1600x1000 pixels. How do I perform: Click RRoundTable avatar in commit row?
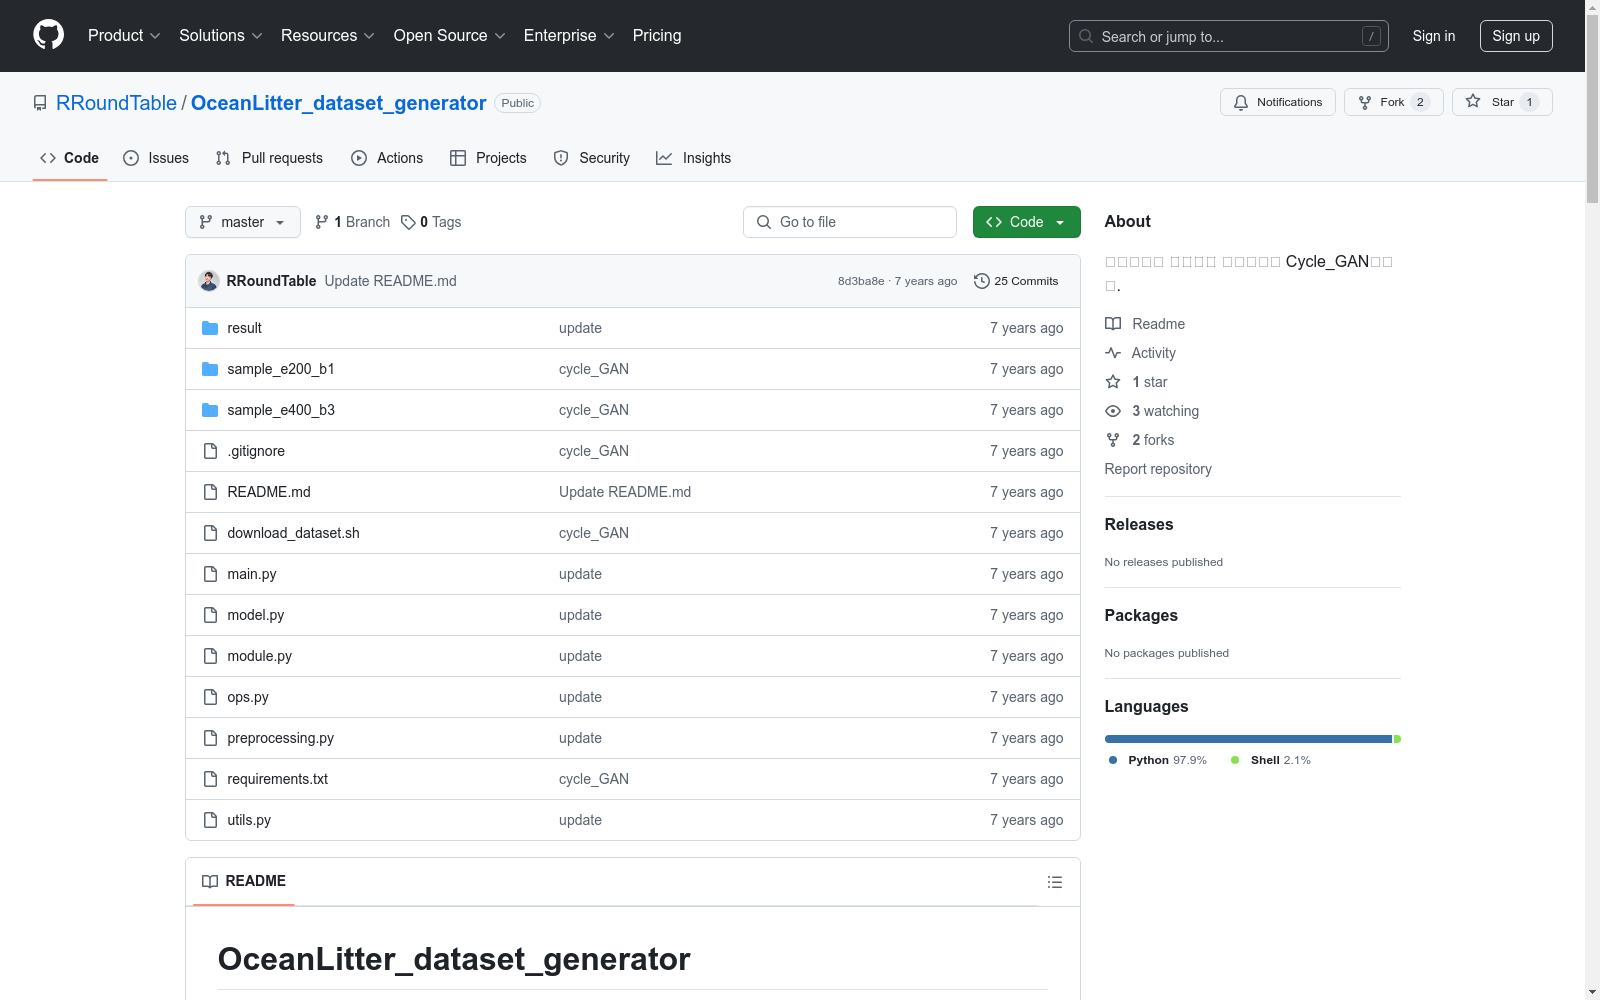tap(209, 281)
